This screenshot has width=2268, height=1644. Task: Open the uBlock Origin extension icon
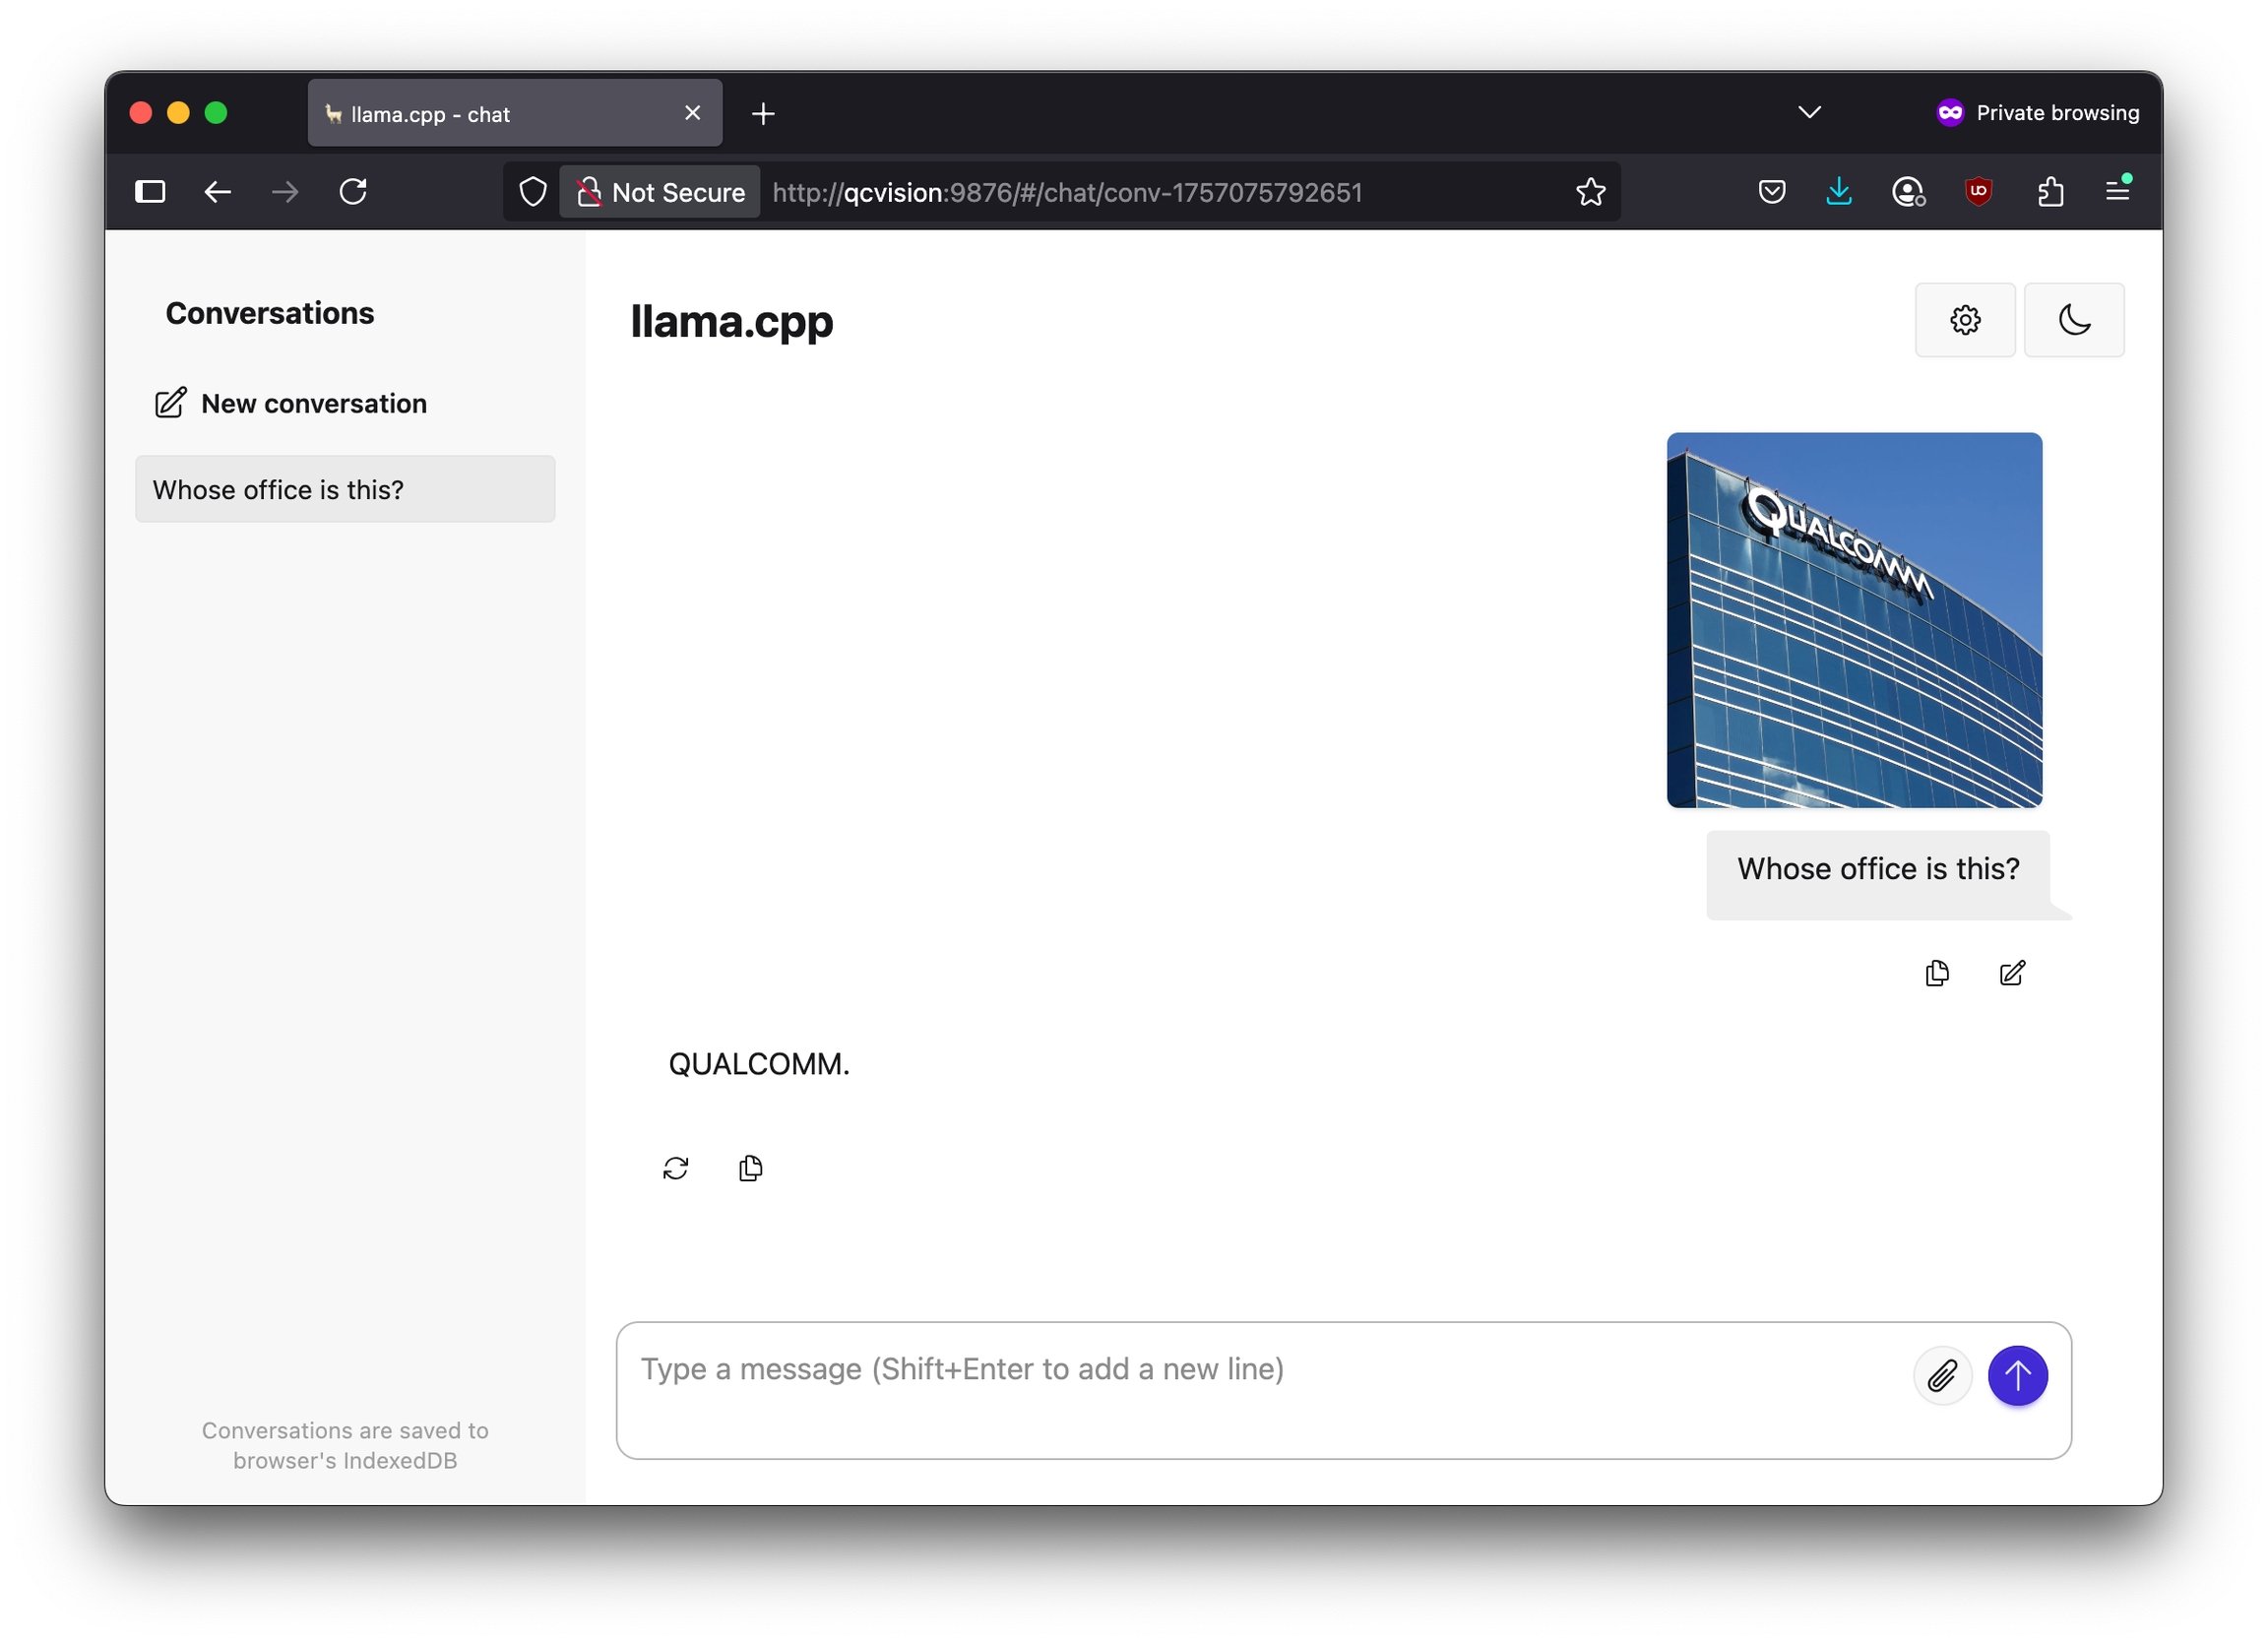point(1978,191)
